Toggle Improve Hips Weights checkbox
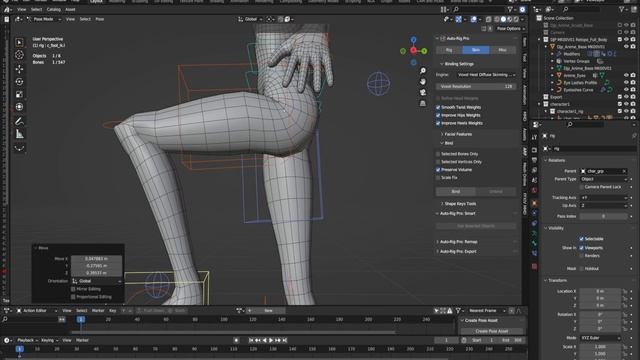Image resolution: width=640 pixels, height=360 pixels. (x=438, y=116)
